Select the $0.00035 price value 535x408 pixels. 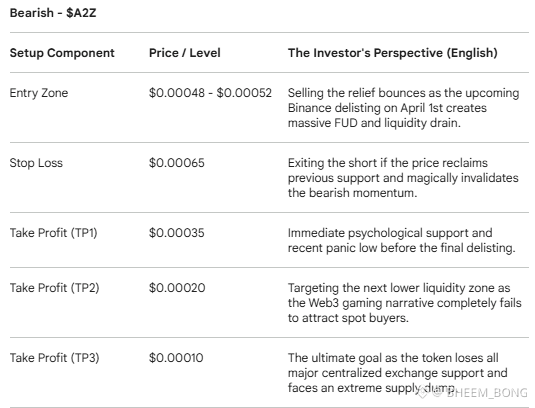tap(177, 233)
